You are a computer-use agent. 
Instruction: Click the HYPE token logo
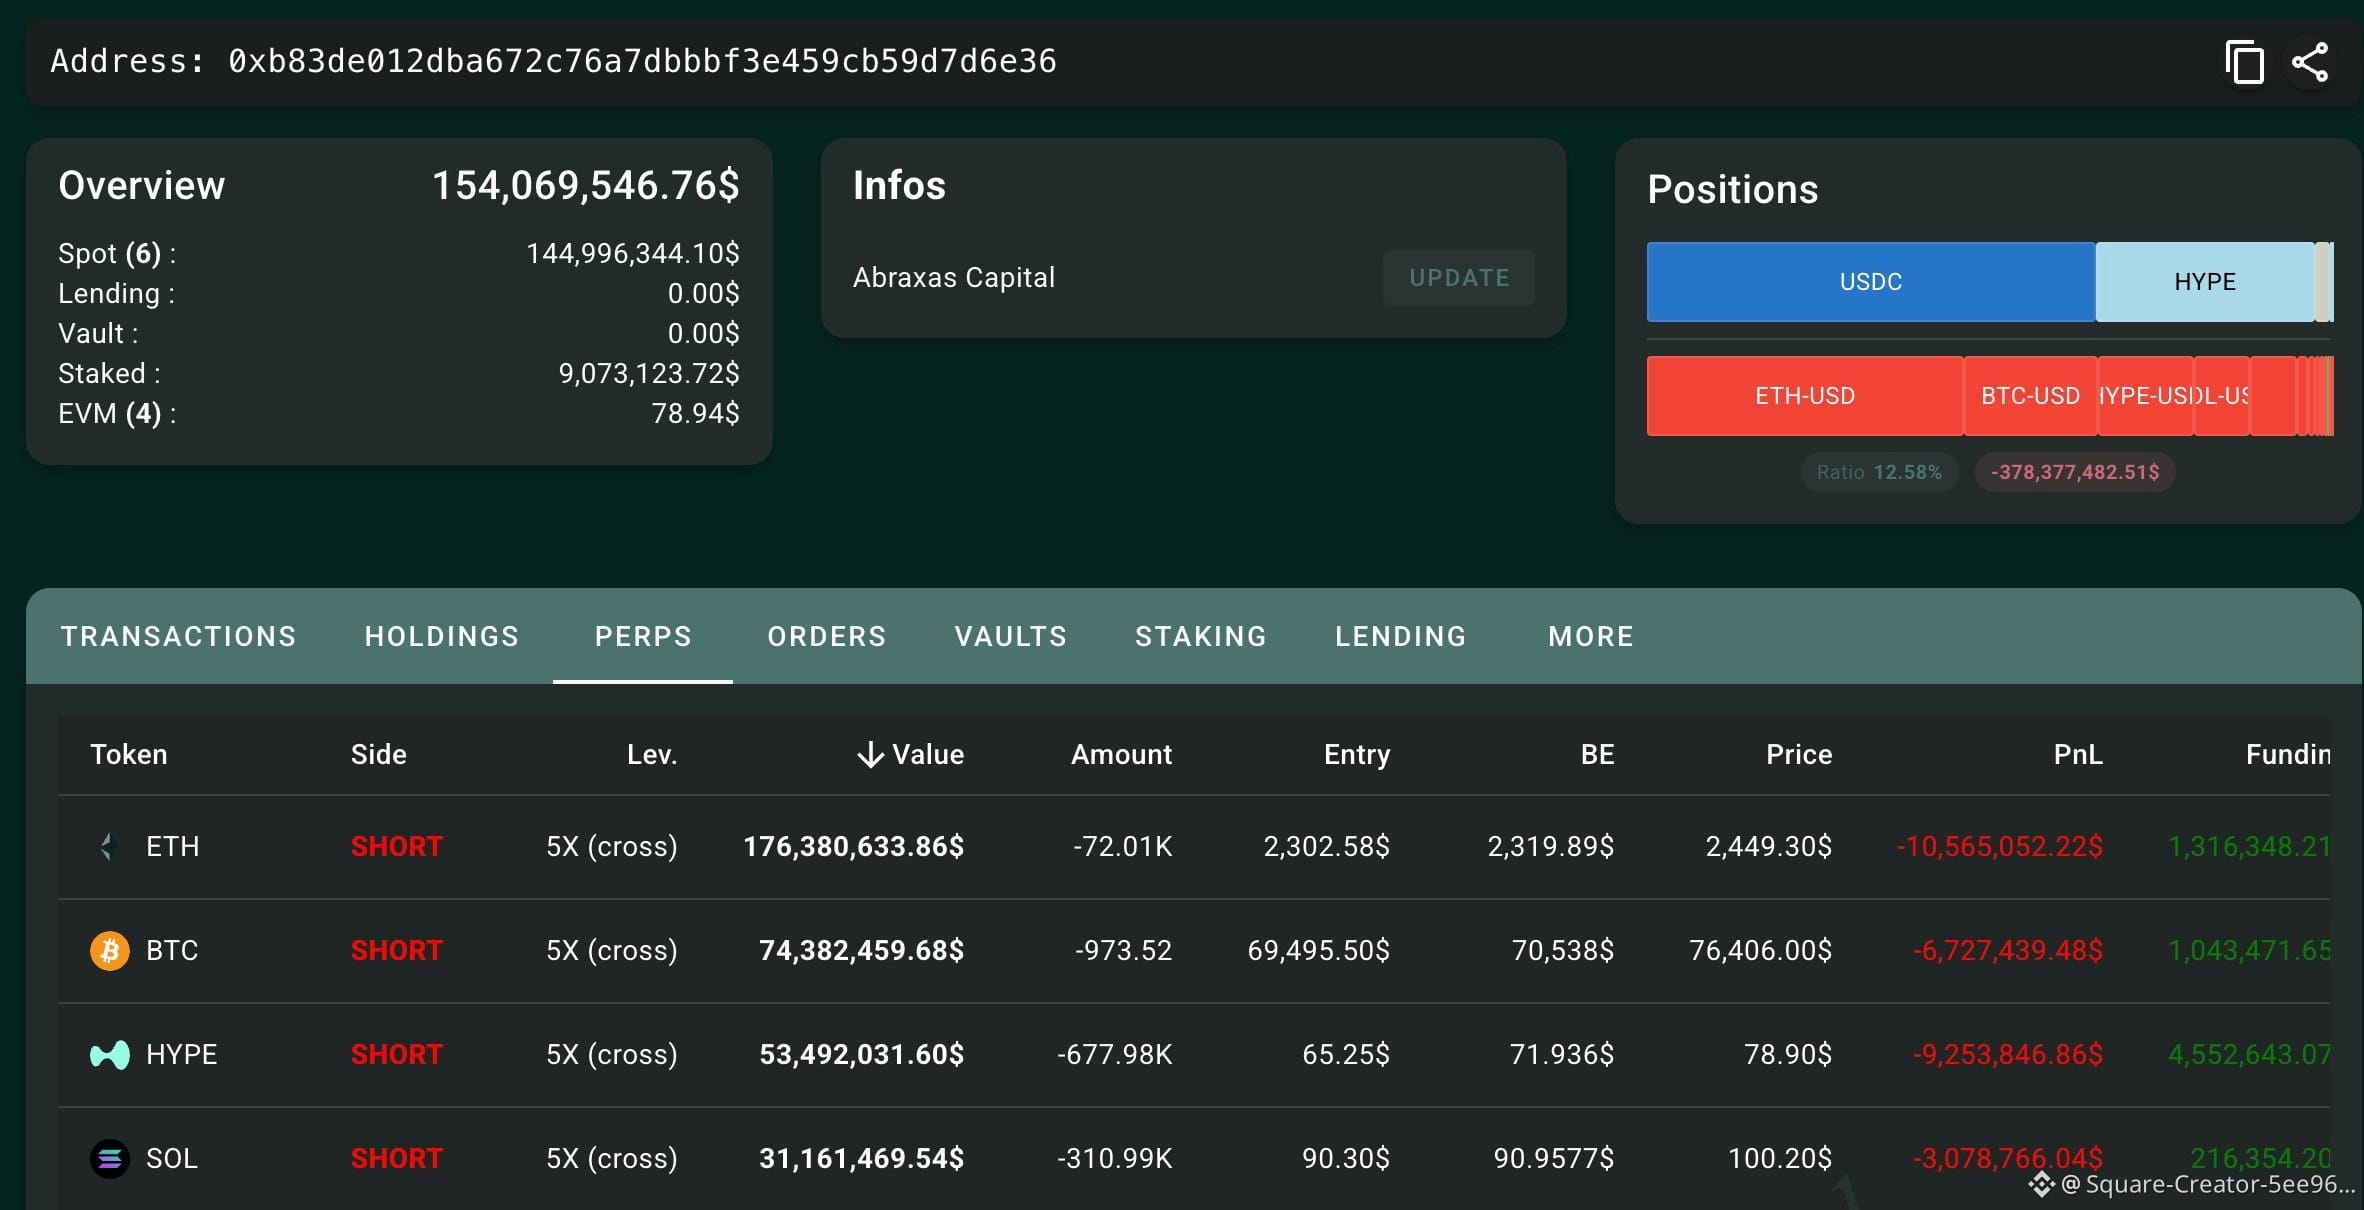click(x=110, y=1055)
